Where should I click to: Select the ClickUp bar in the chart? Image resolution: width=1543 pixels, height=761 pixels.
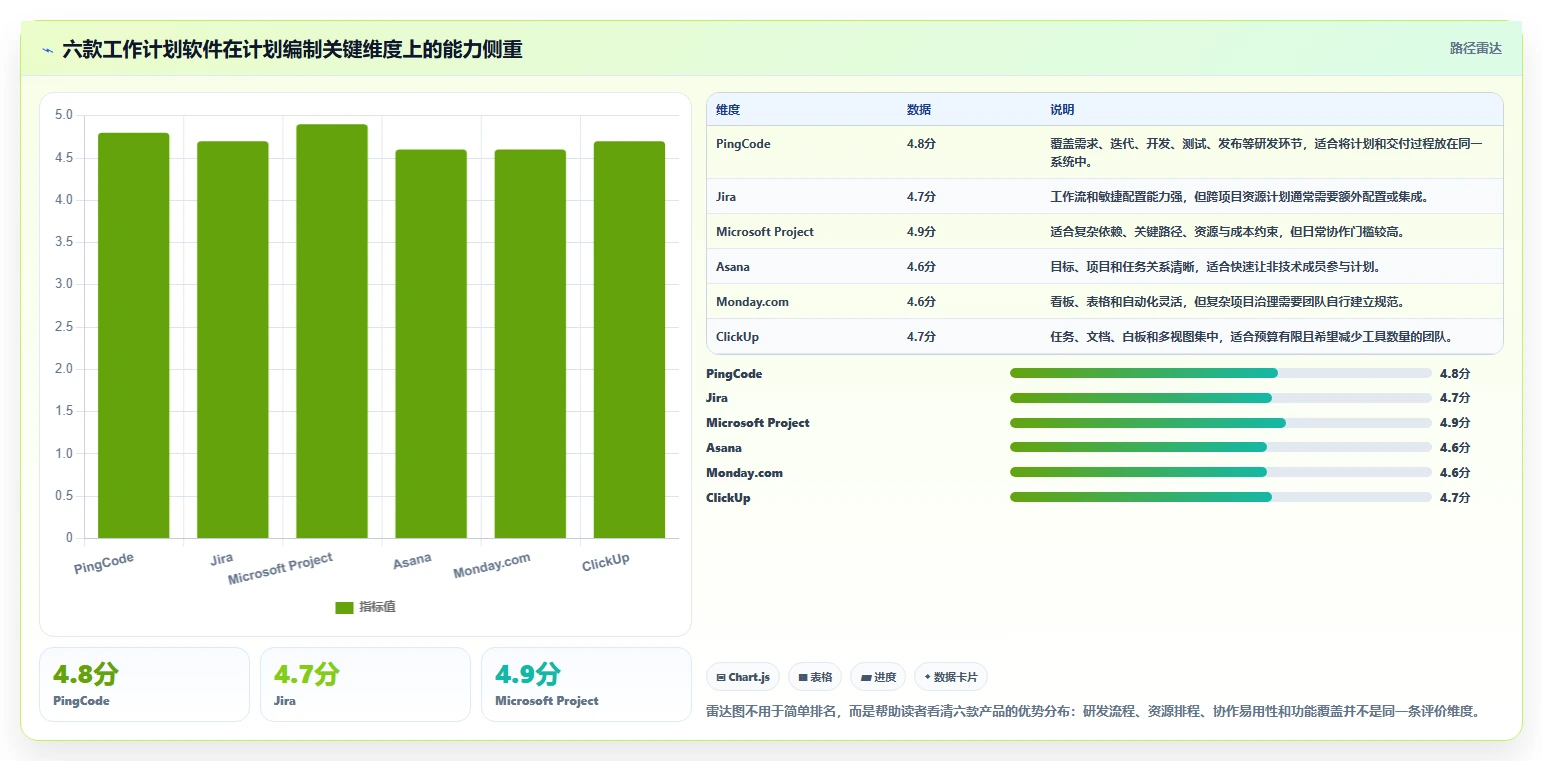(629, 340)
